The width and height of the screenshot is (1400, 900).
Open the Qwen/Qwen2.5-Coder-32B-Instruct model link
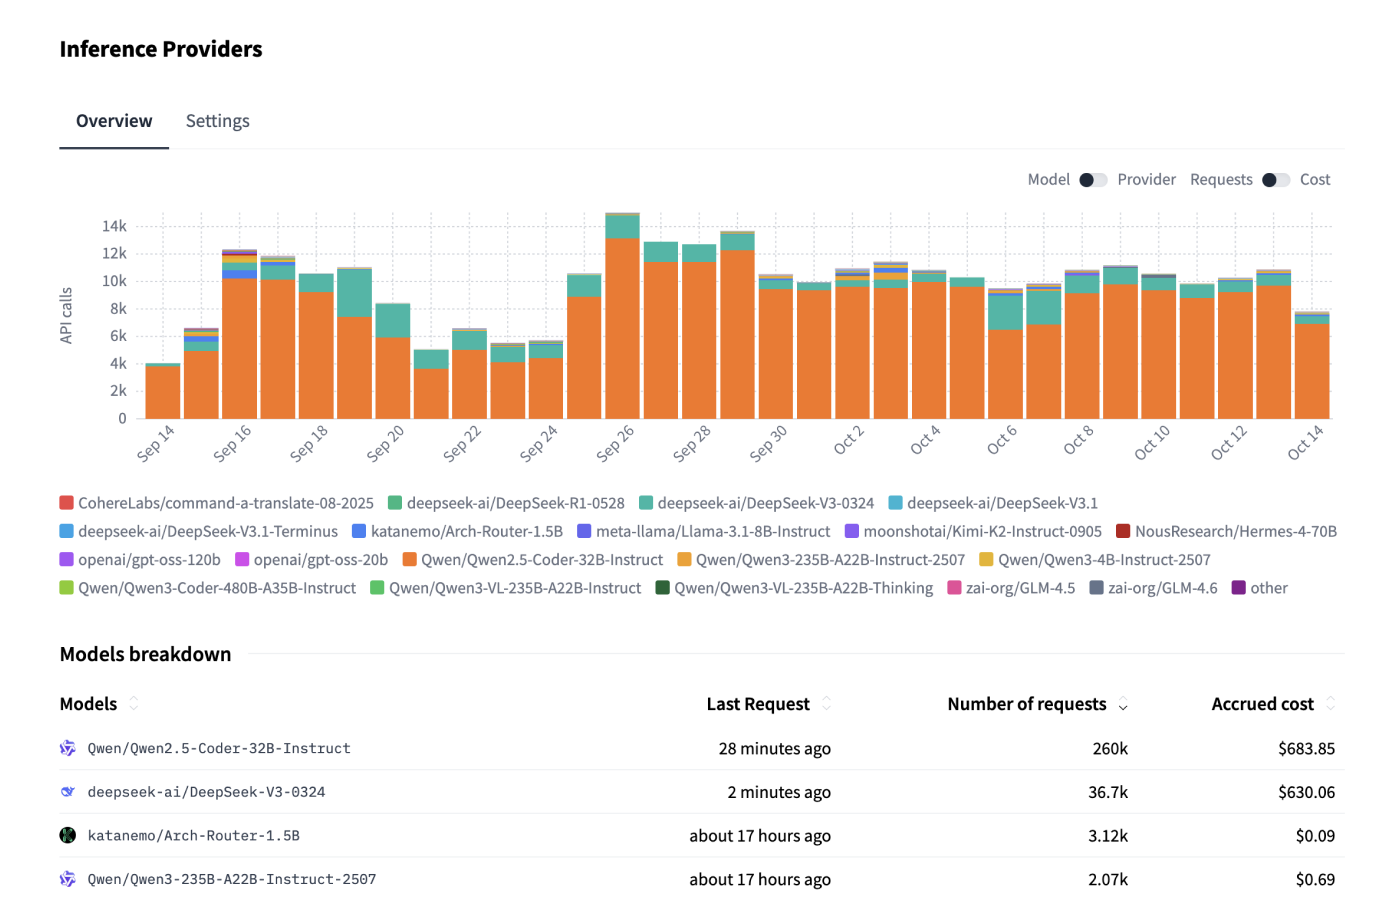tap(219, 748)
